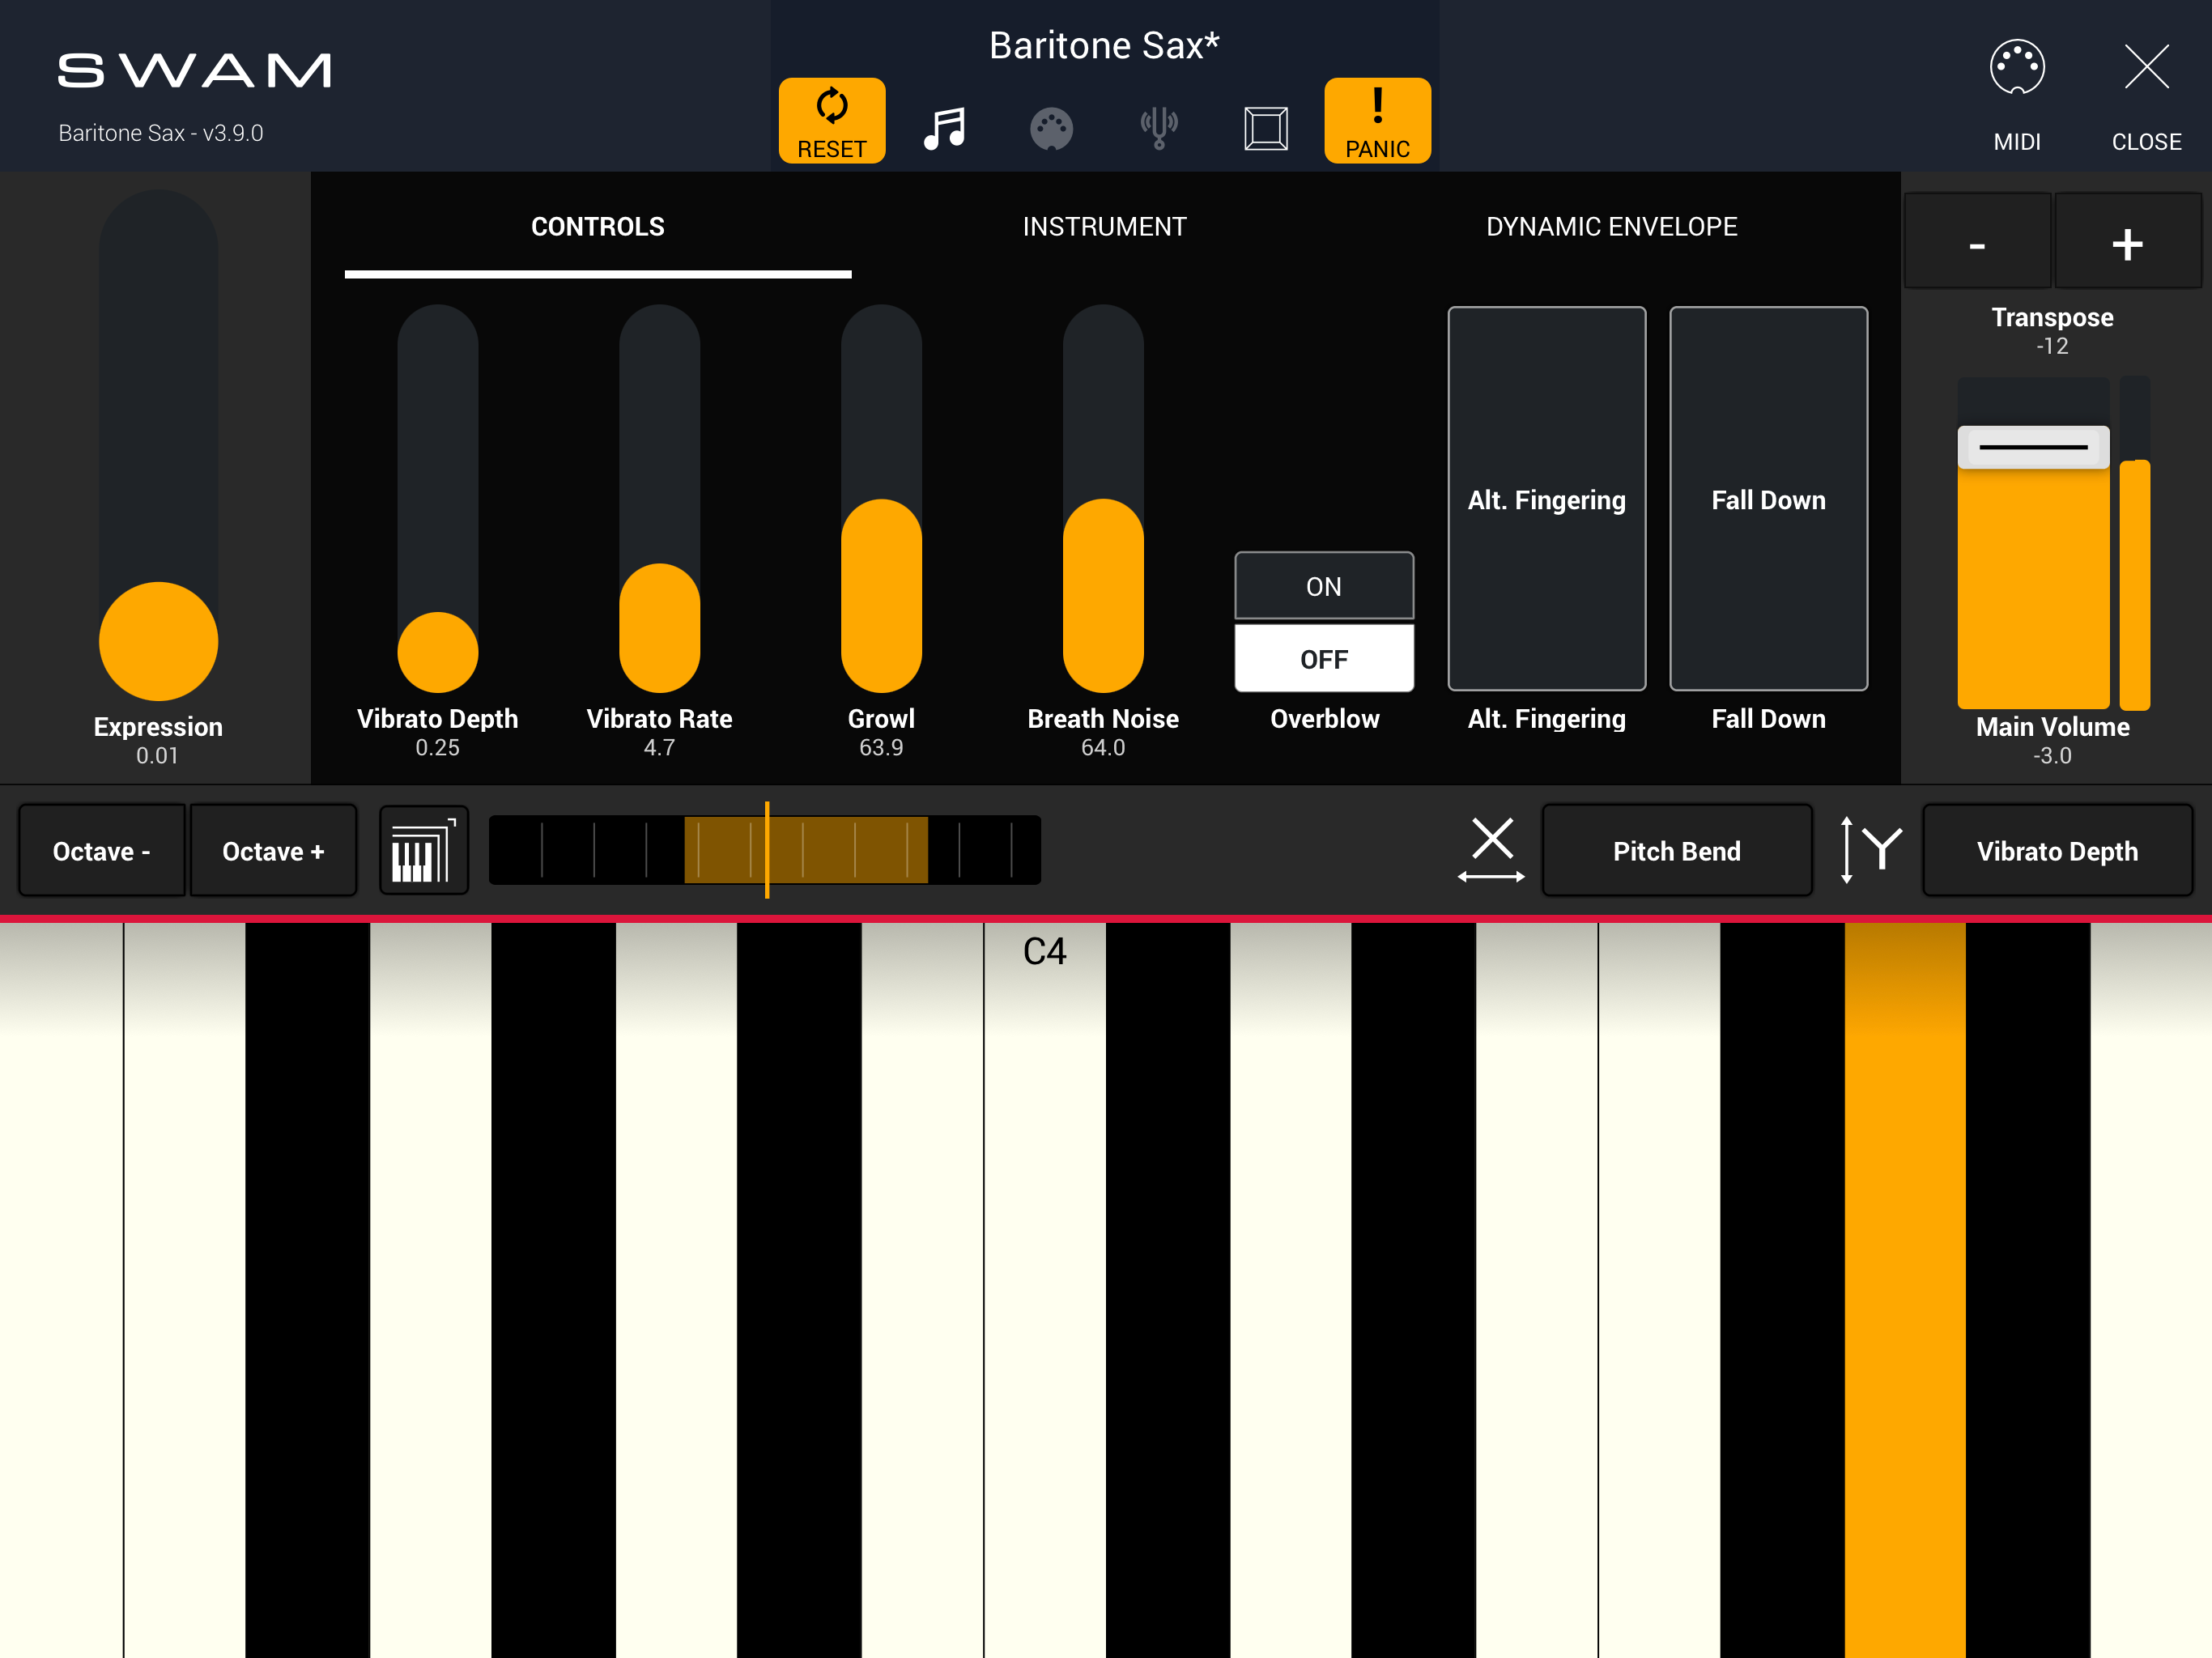Toggle the keyboard resize icon
Viewport: 2212px width, 1658px height.
pos(424,850)
